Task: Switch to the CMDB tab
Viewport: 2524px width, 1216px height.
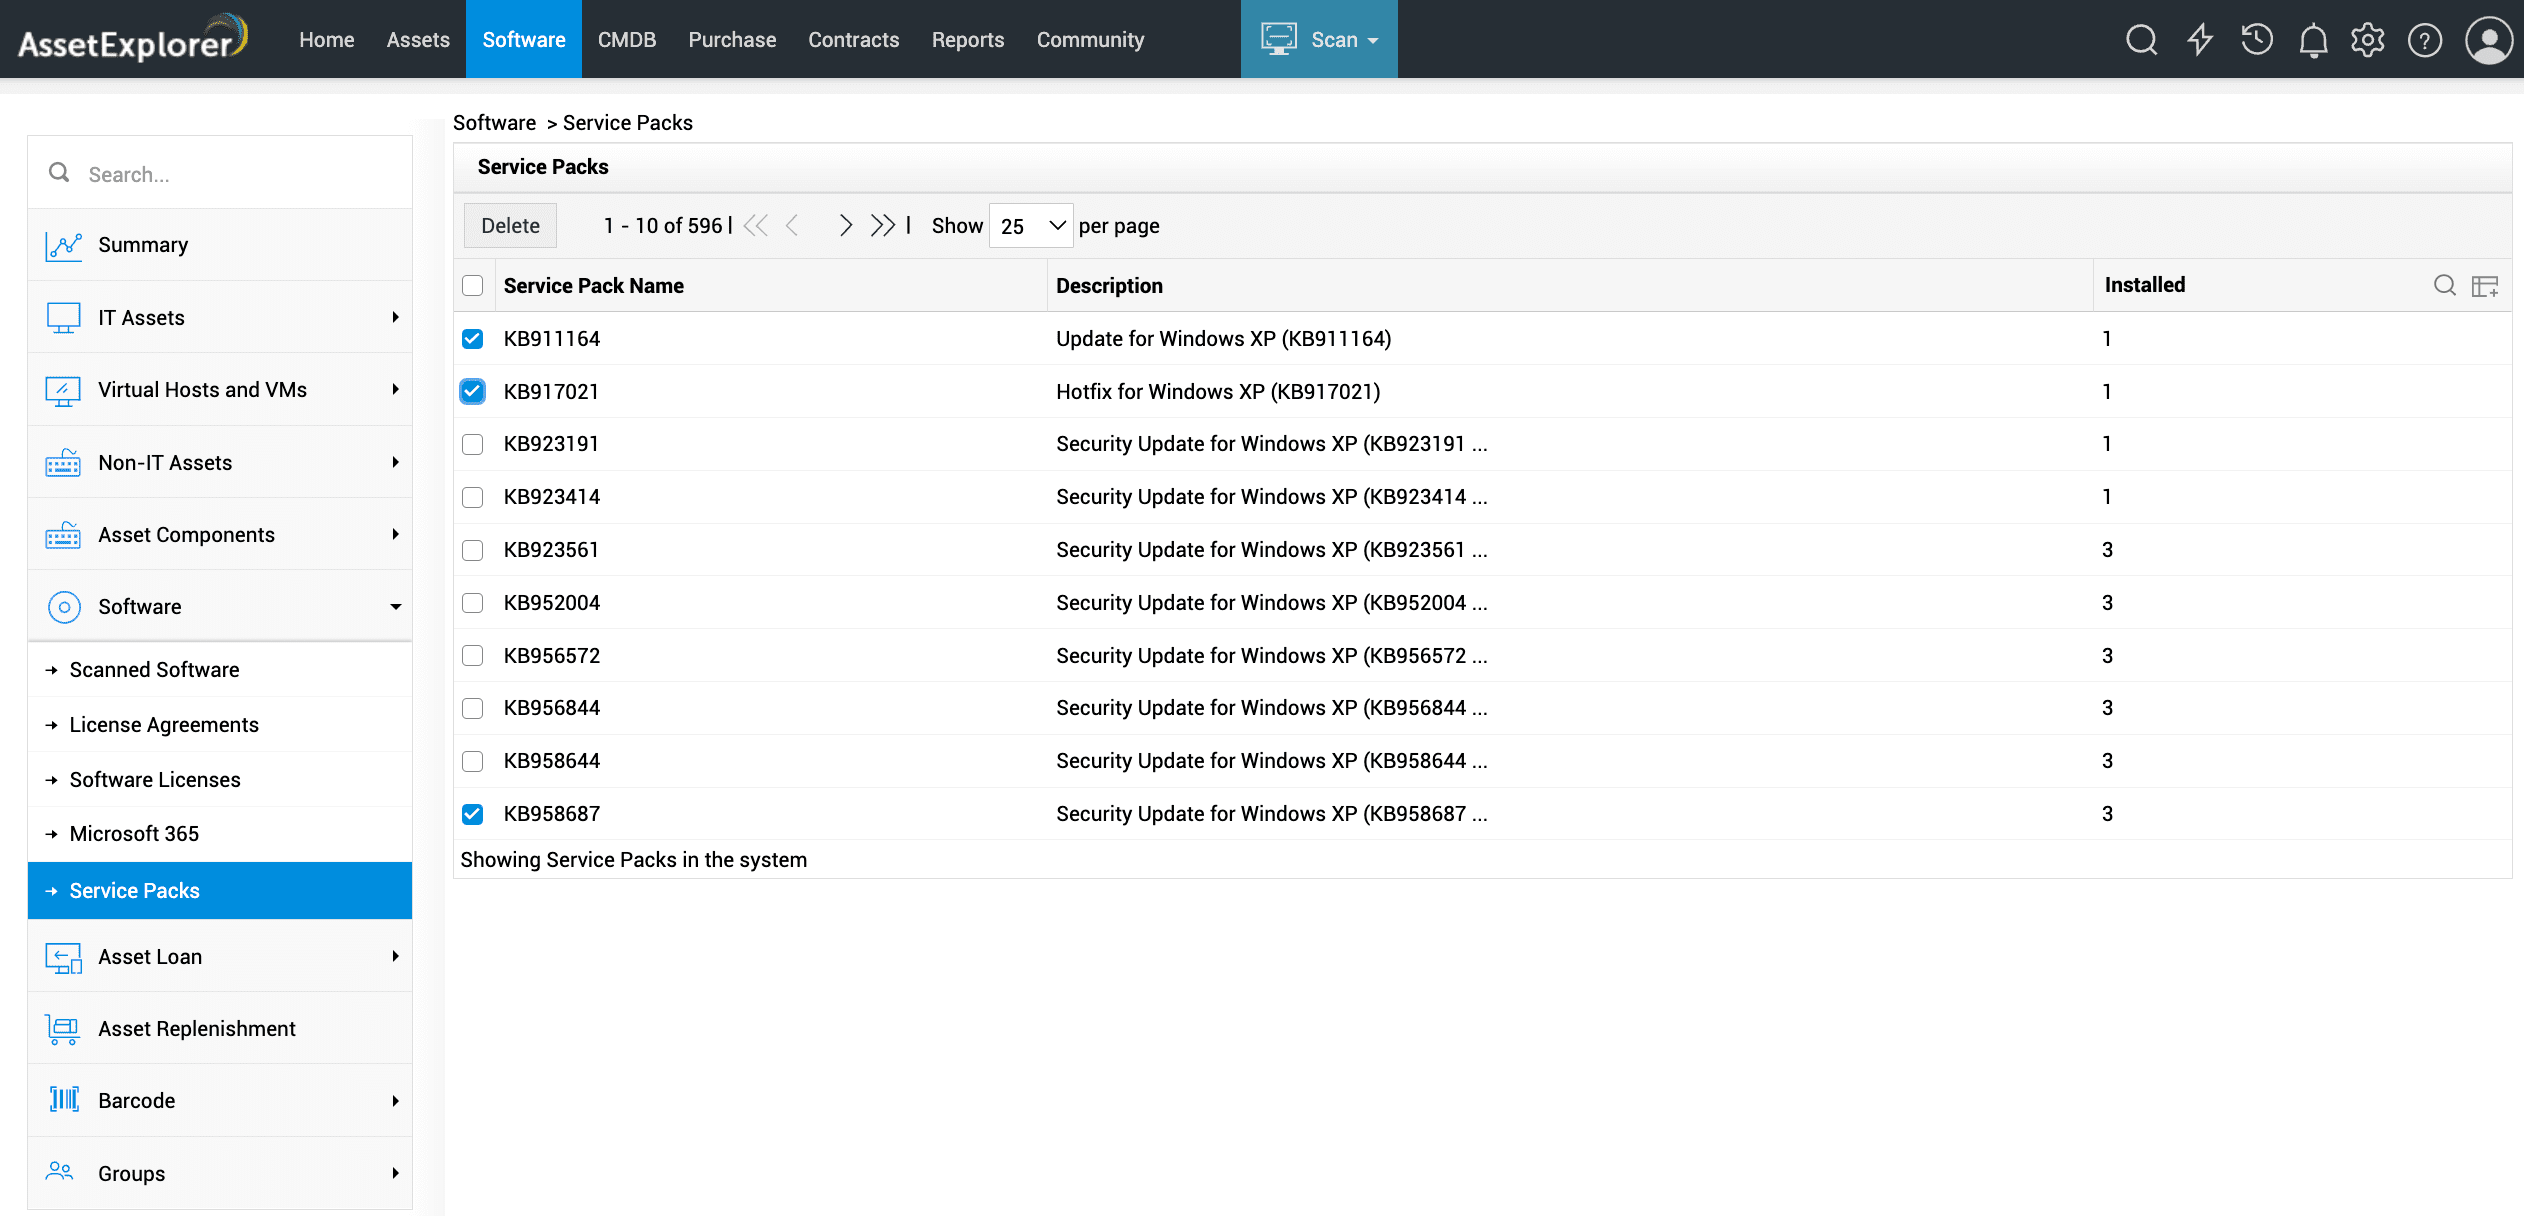Action: (x=626, y=40)
